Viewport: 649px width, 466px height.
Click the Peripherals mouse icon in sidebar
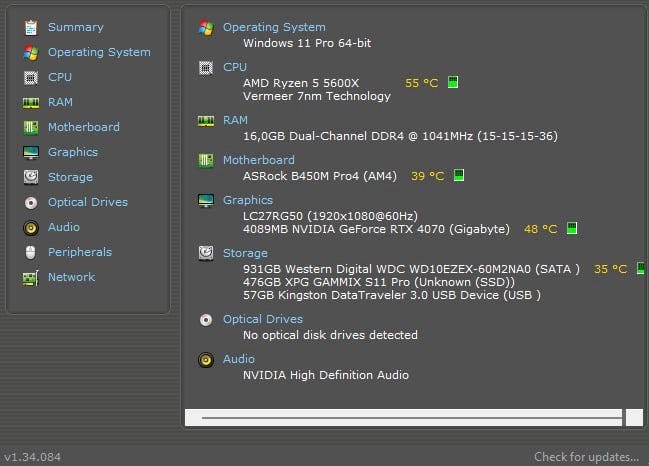[31, 252]
